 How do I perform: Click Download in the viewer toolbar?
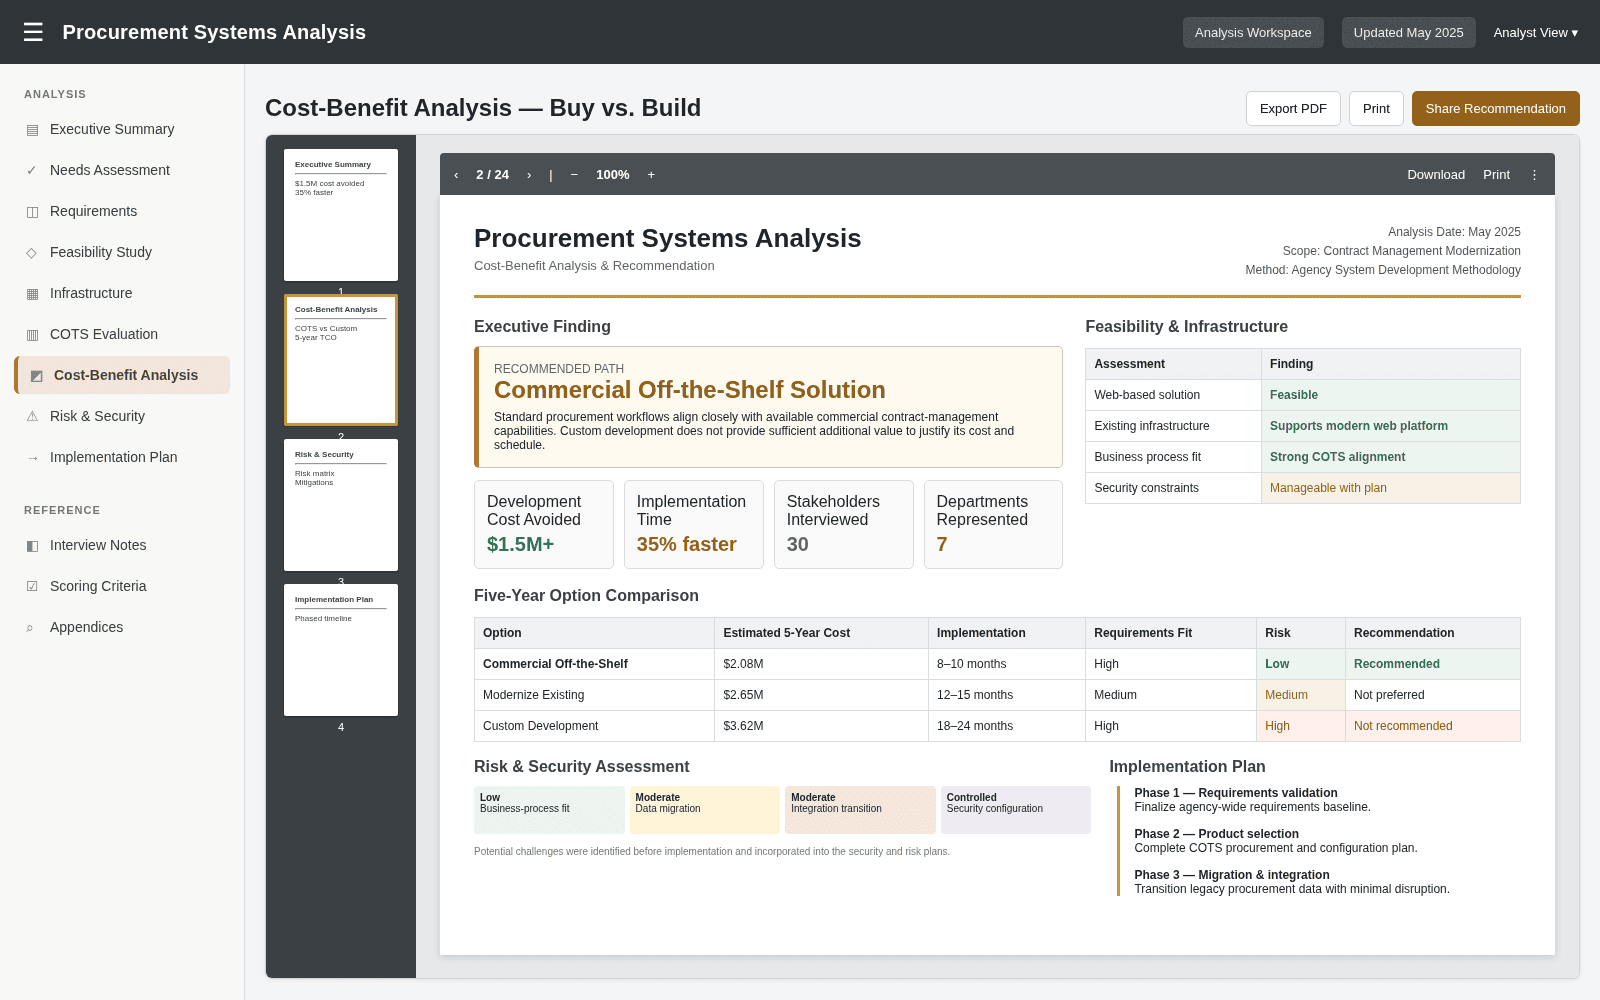(1436, 175)
